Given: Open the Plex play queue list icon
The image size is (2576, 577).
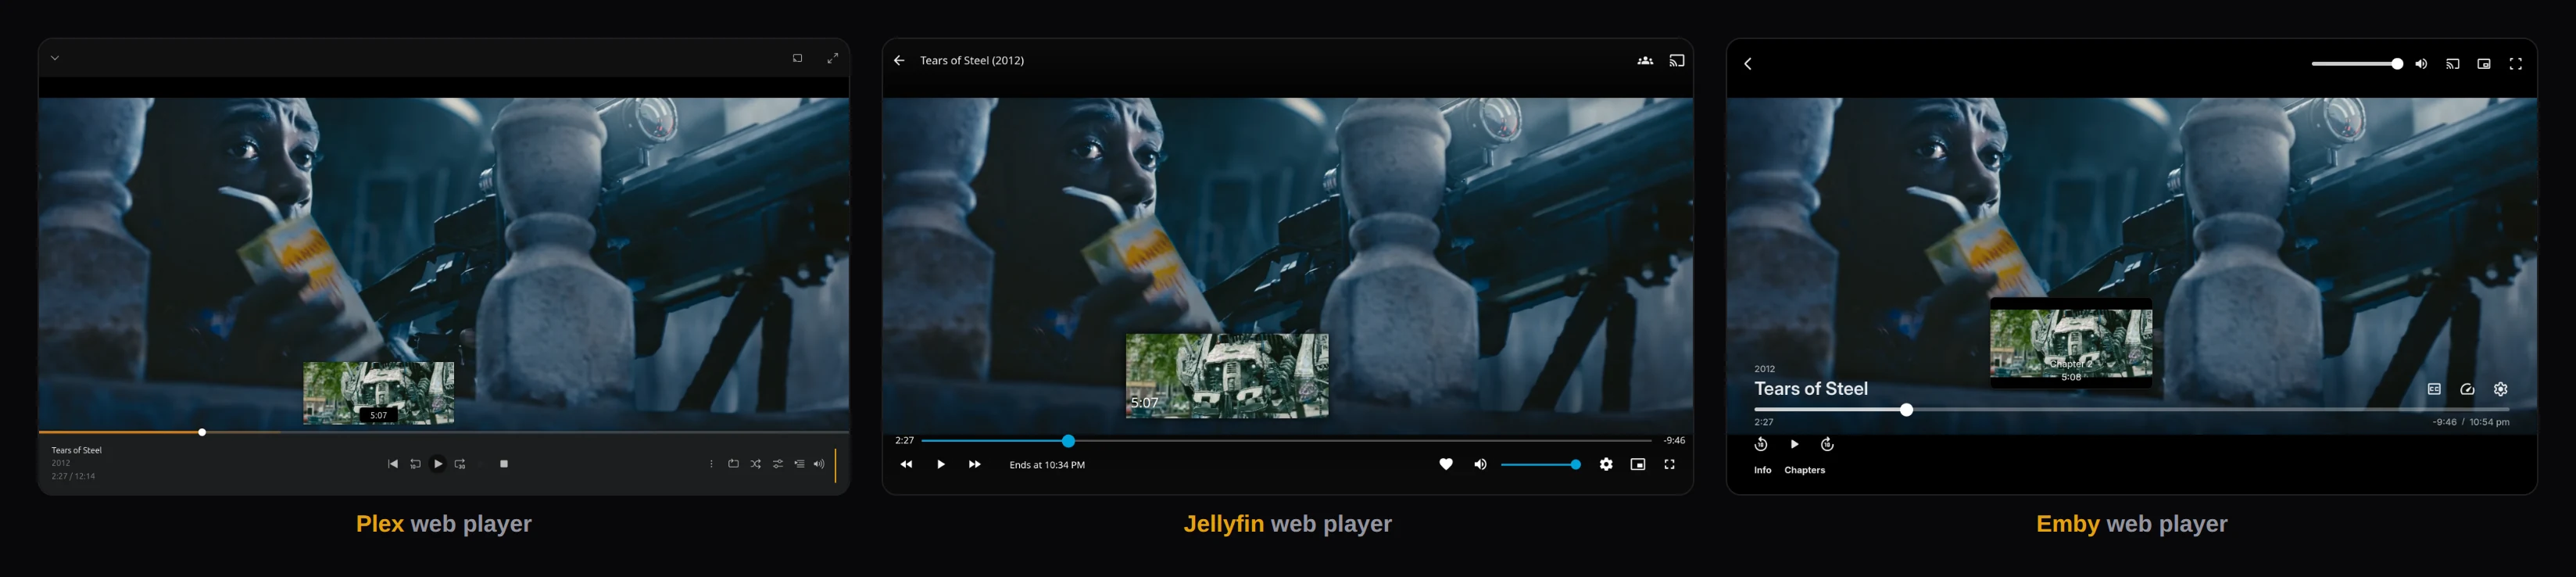Looking at the screenshot, I should 800,464.
